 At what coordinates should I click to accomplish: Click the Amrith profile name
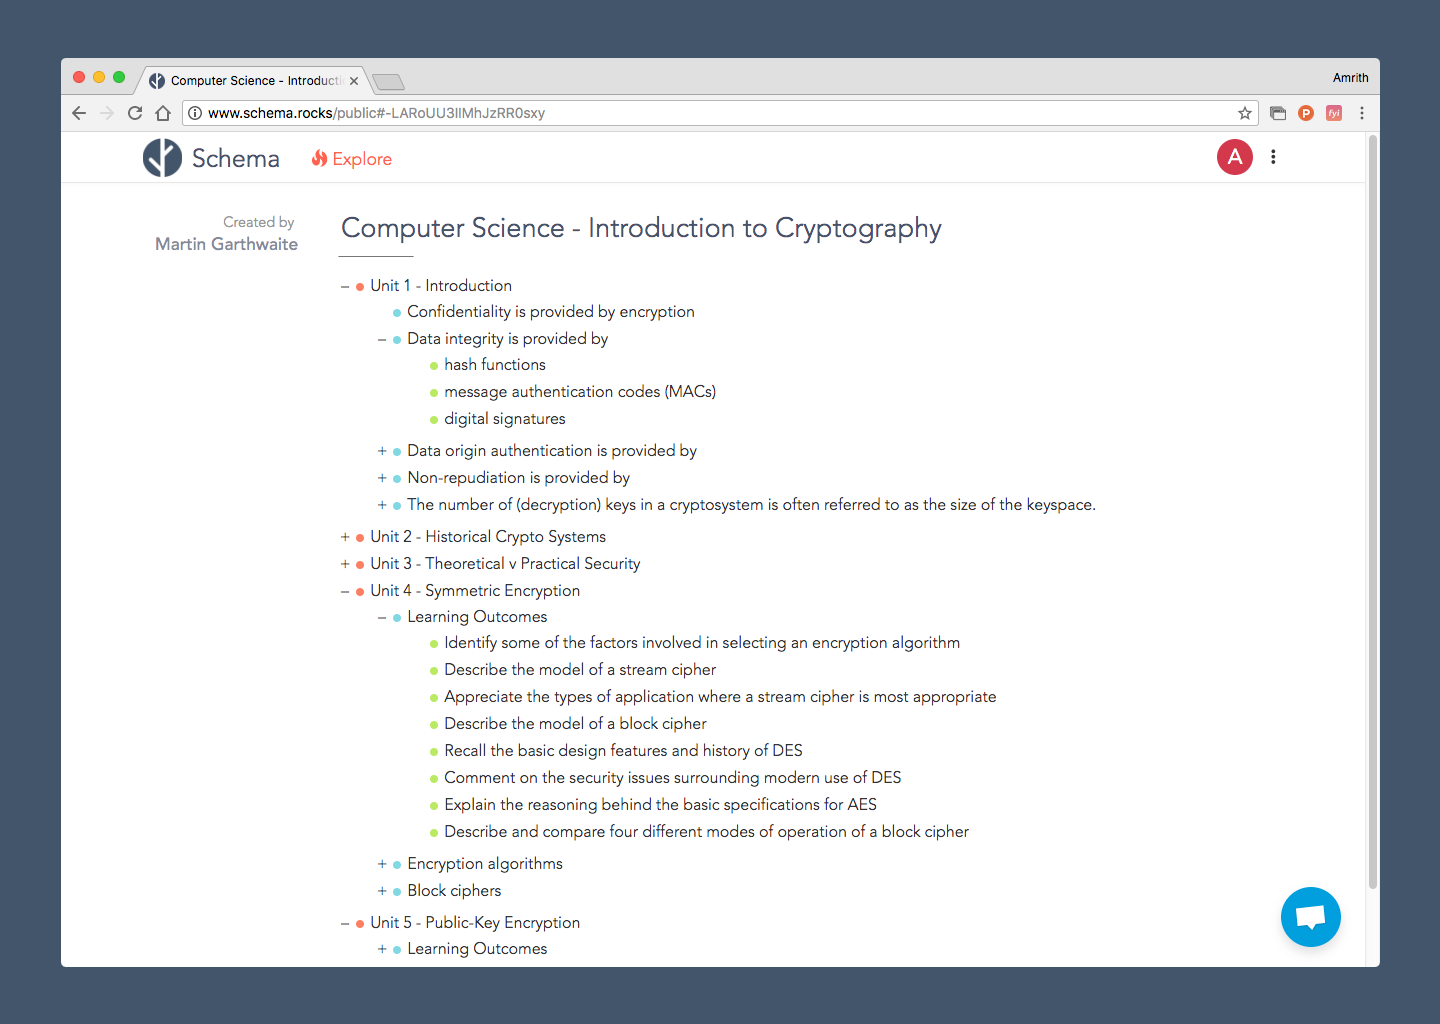(1350, 78)
